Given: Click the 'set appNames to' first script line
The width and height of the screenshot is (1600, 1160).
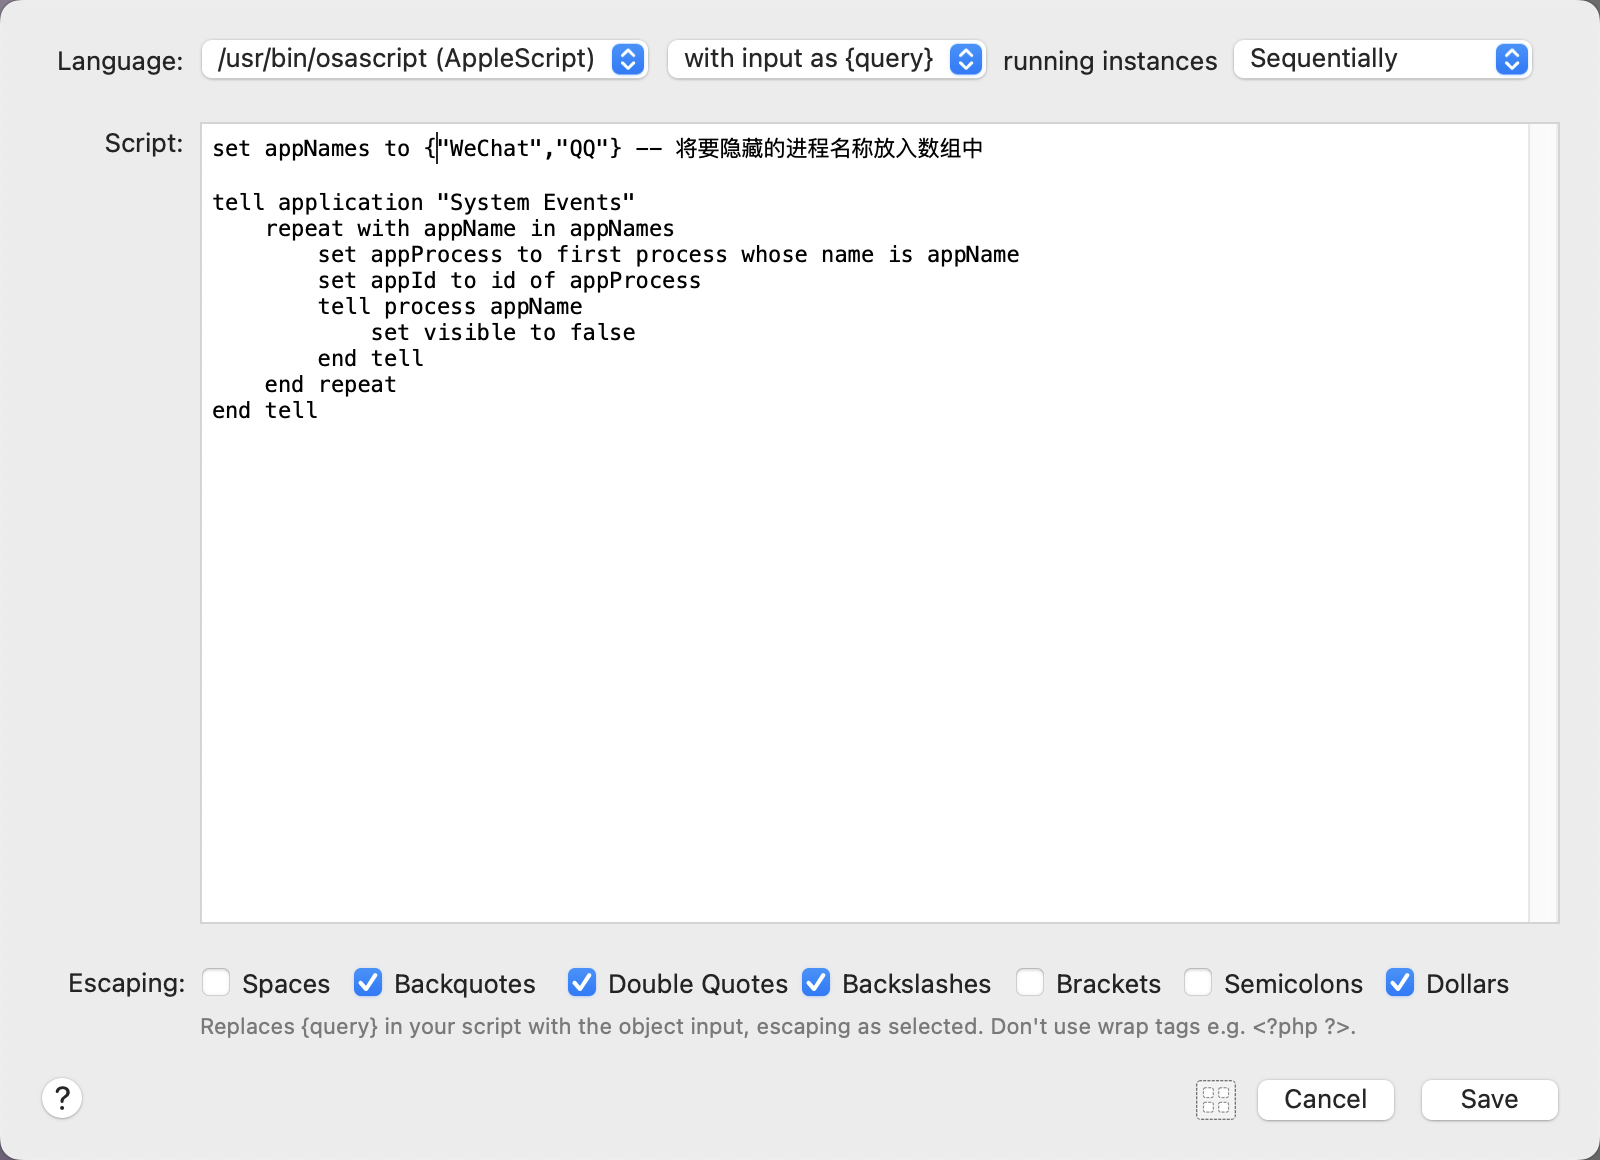Looking at the screenshot, I should (x=598, y=149).
